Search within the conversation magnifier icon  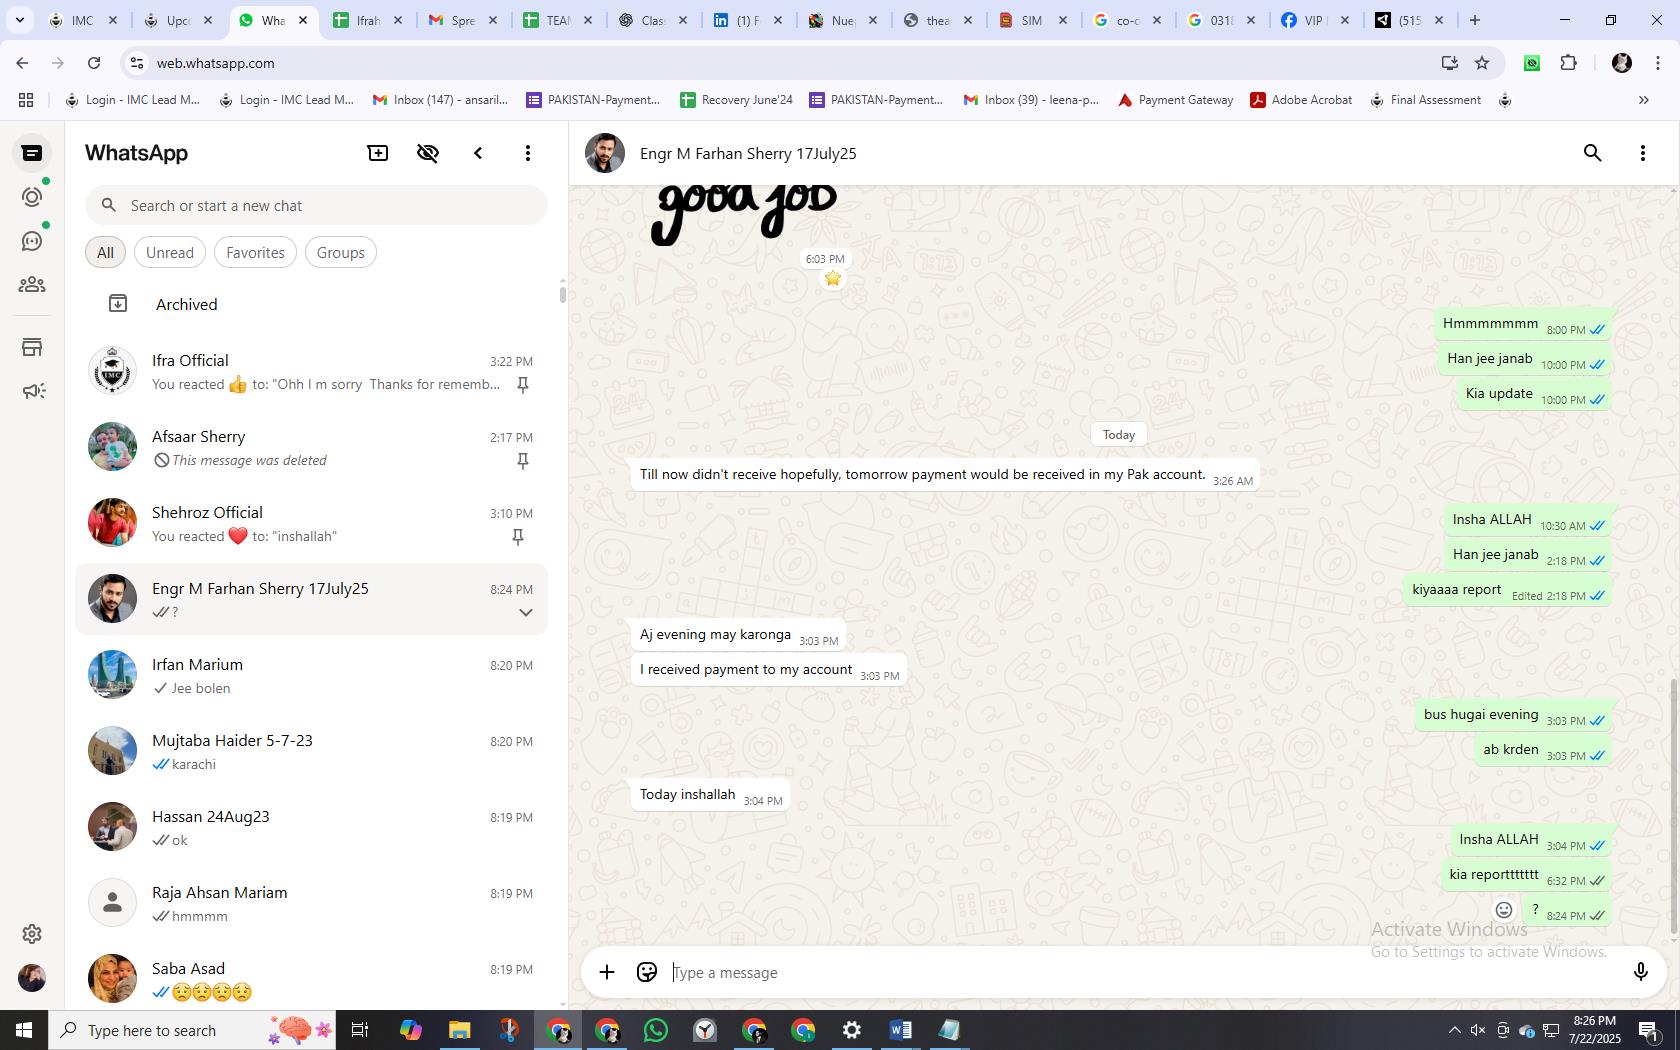point(1593,153)
